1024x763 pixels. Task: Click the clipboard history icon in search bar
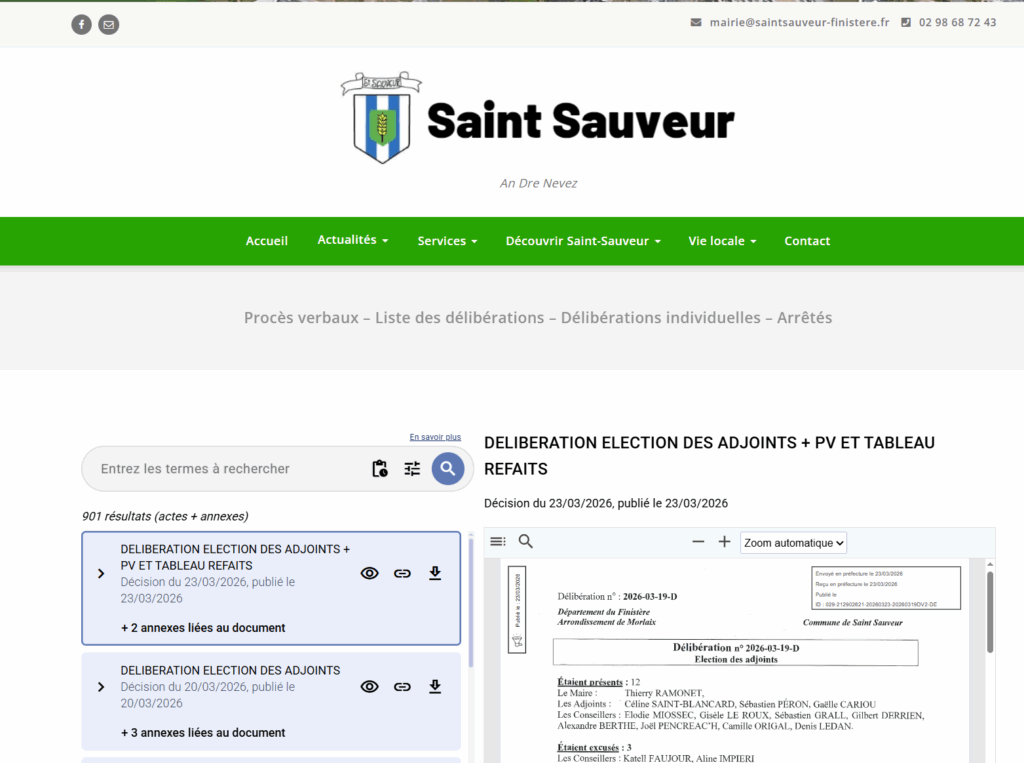coord(379,468)
